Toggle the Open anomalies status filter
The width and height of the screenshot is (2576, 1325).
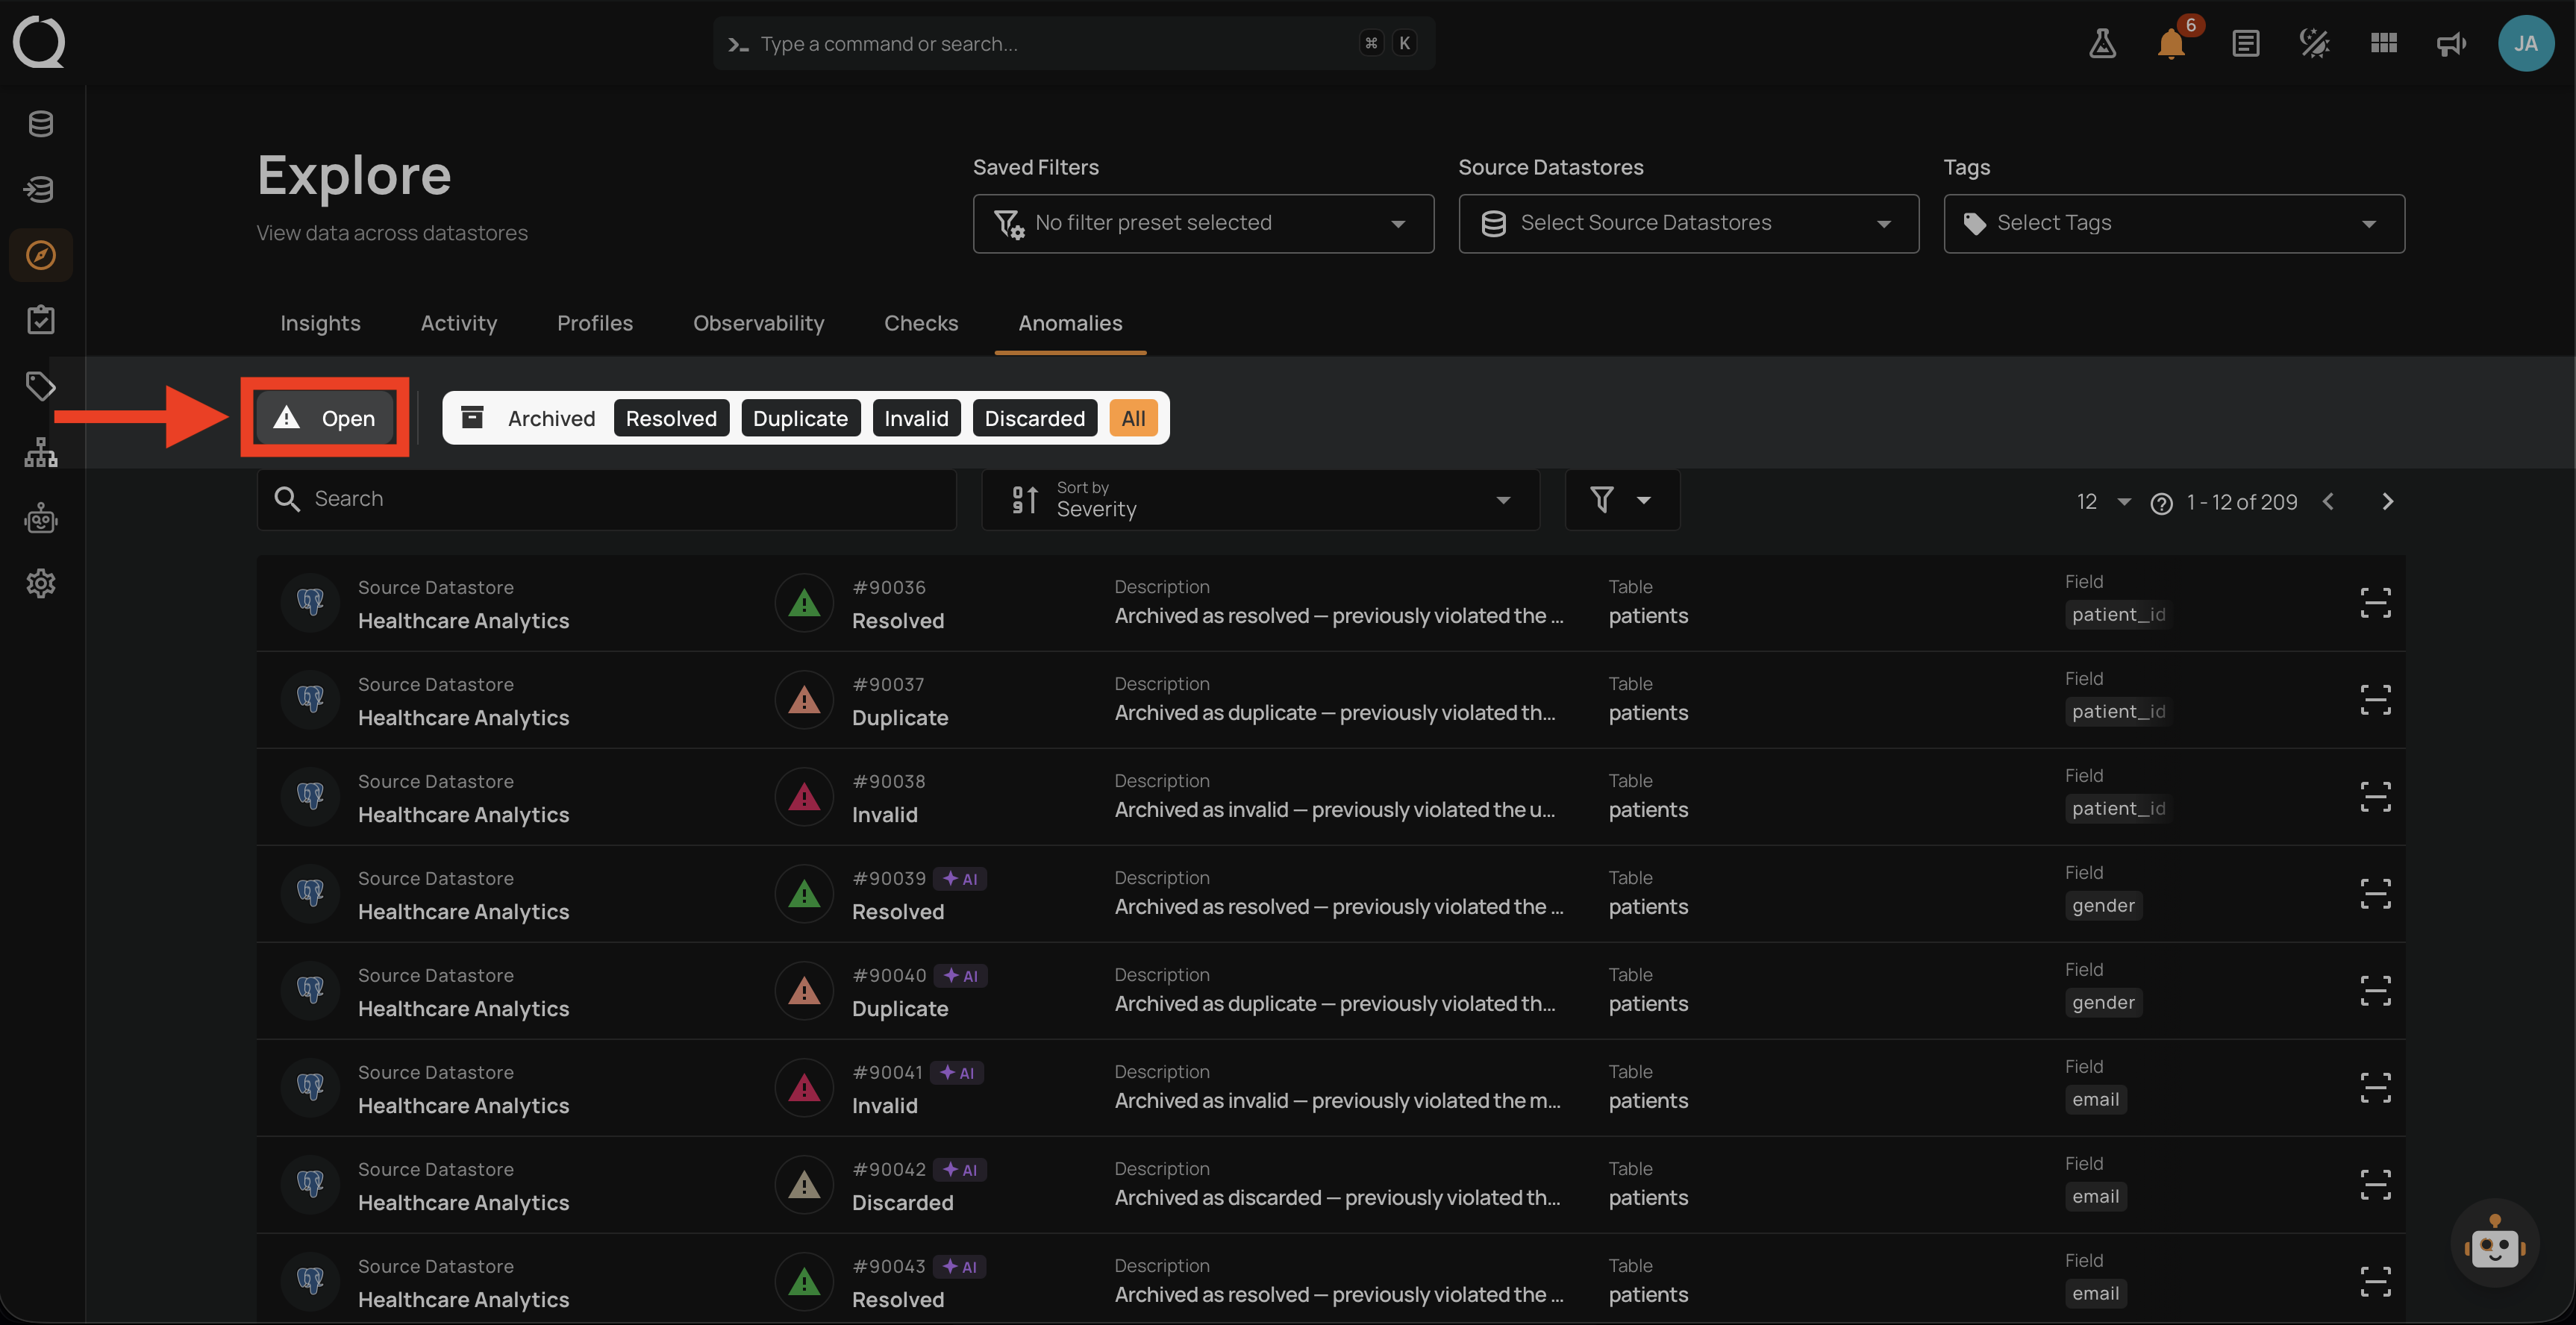coord(325,418)
